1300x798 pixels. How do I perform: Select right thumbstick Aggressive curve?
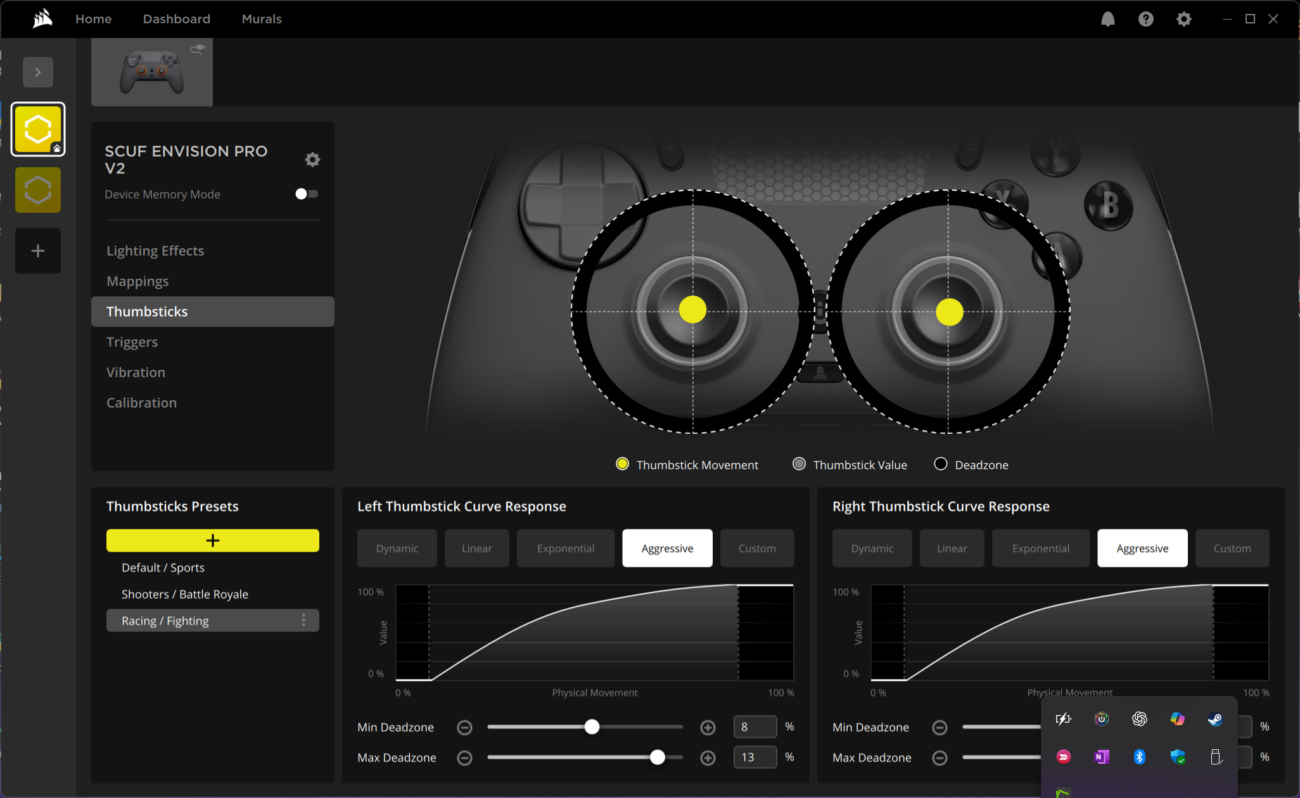coord(1142,548)
